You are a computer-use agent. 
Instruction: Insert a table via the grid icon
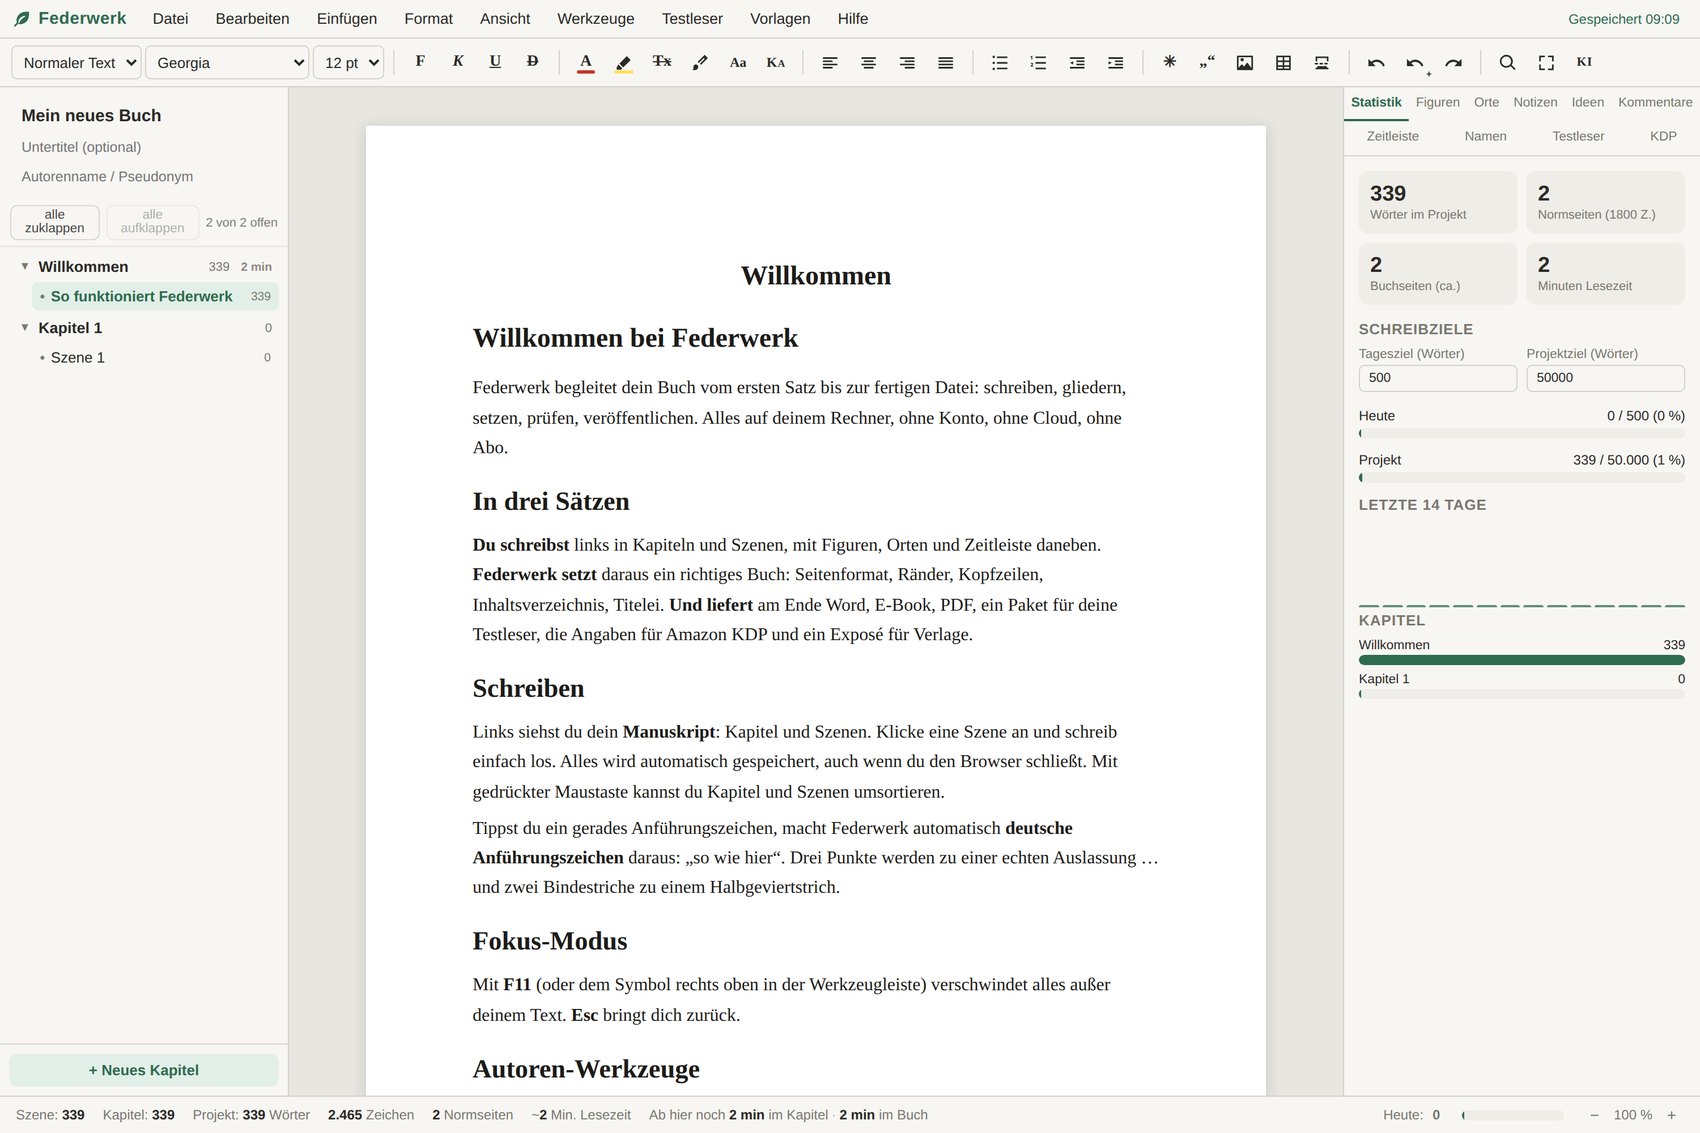[1284, 62]
